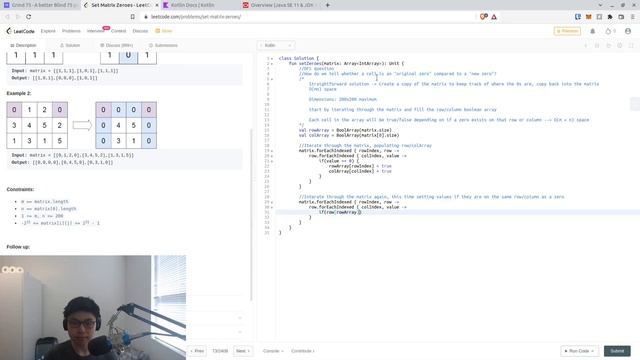Collapse the first row.forEachIndexed block fold
This screenshot has width=640, height=360.
(x=272, y=156)
